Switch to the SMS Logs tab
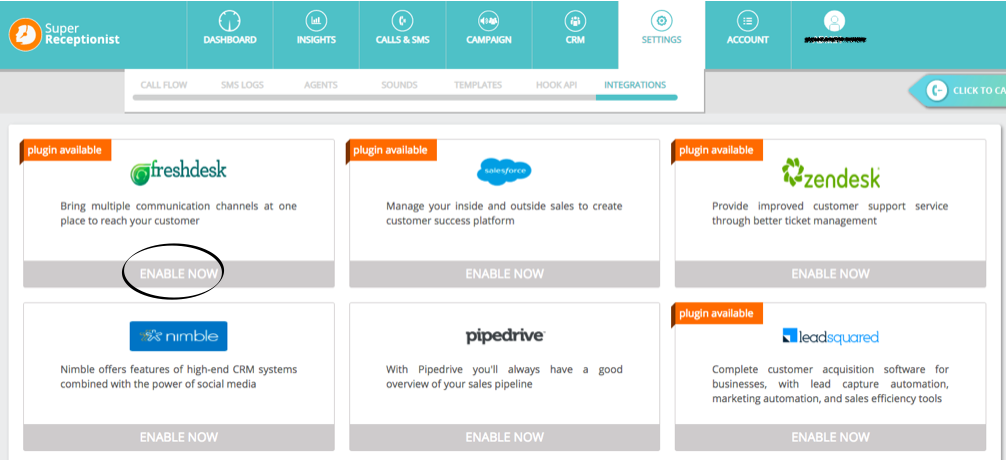 (242, 85)
